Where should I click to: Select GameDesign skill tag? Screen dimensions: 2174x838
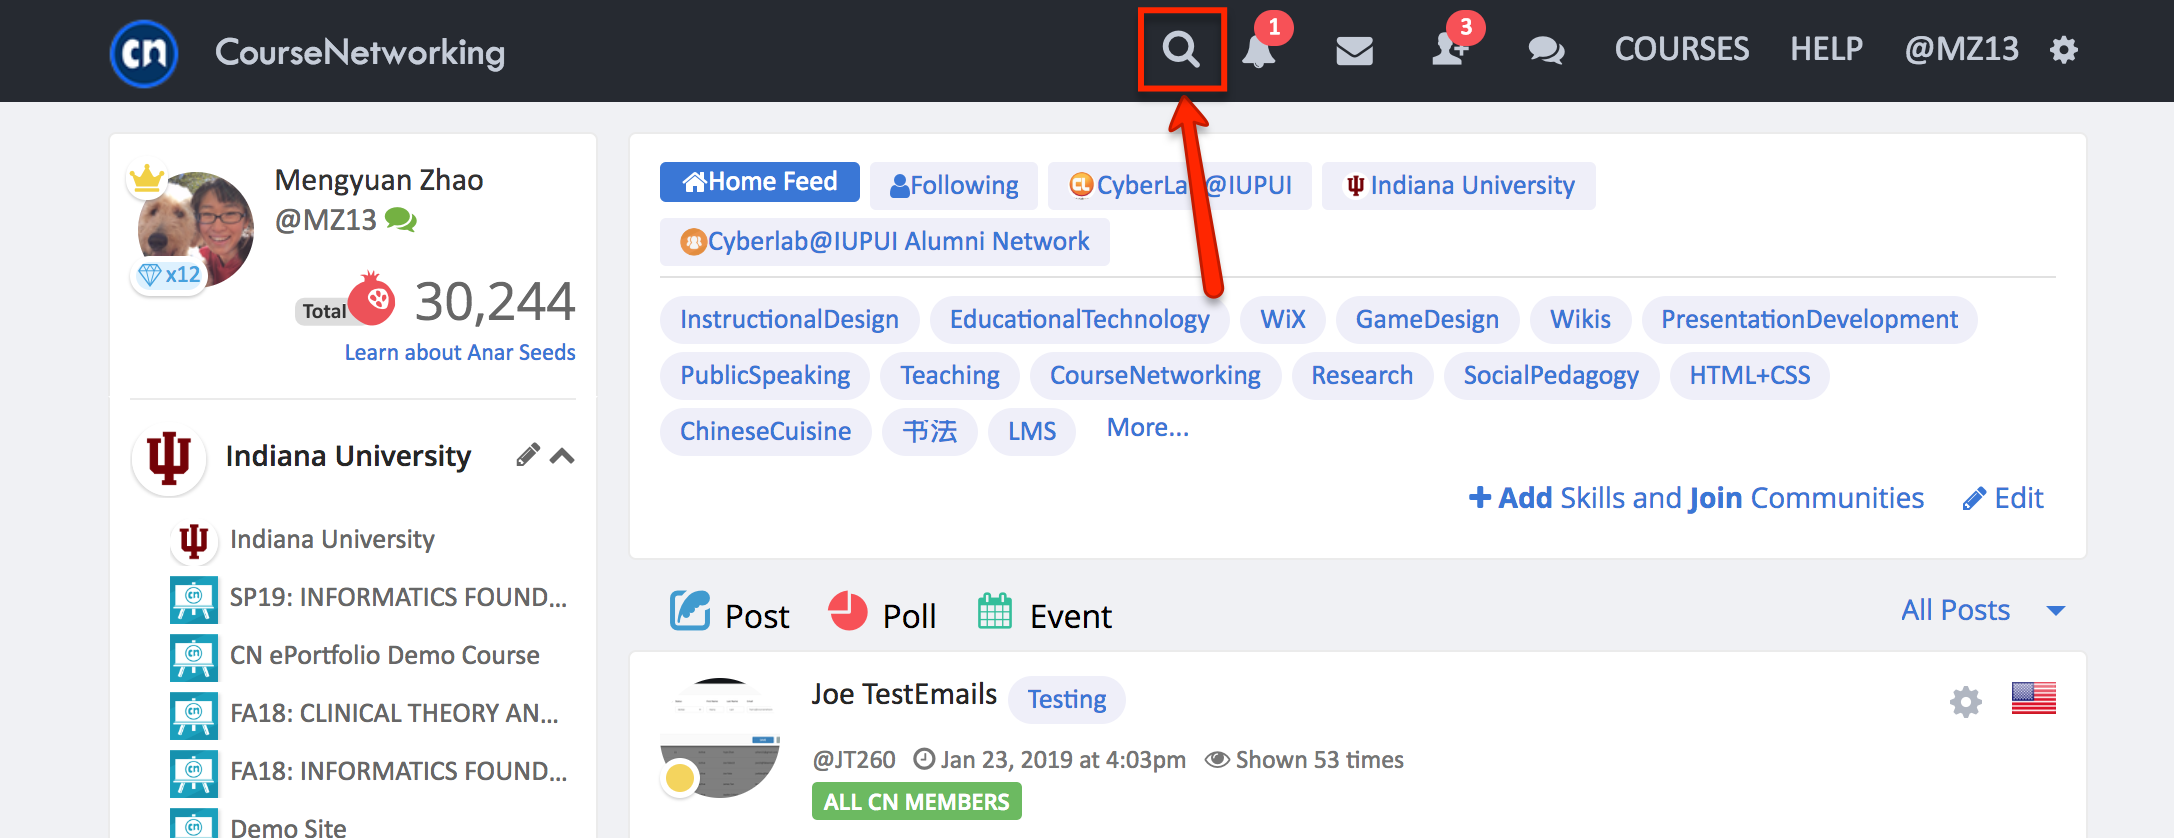tap(1427, 320)
